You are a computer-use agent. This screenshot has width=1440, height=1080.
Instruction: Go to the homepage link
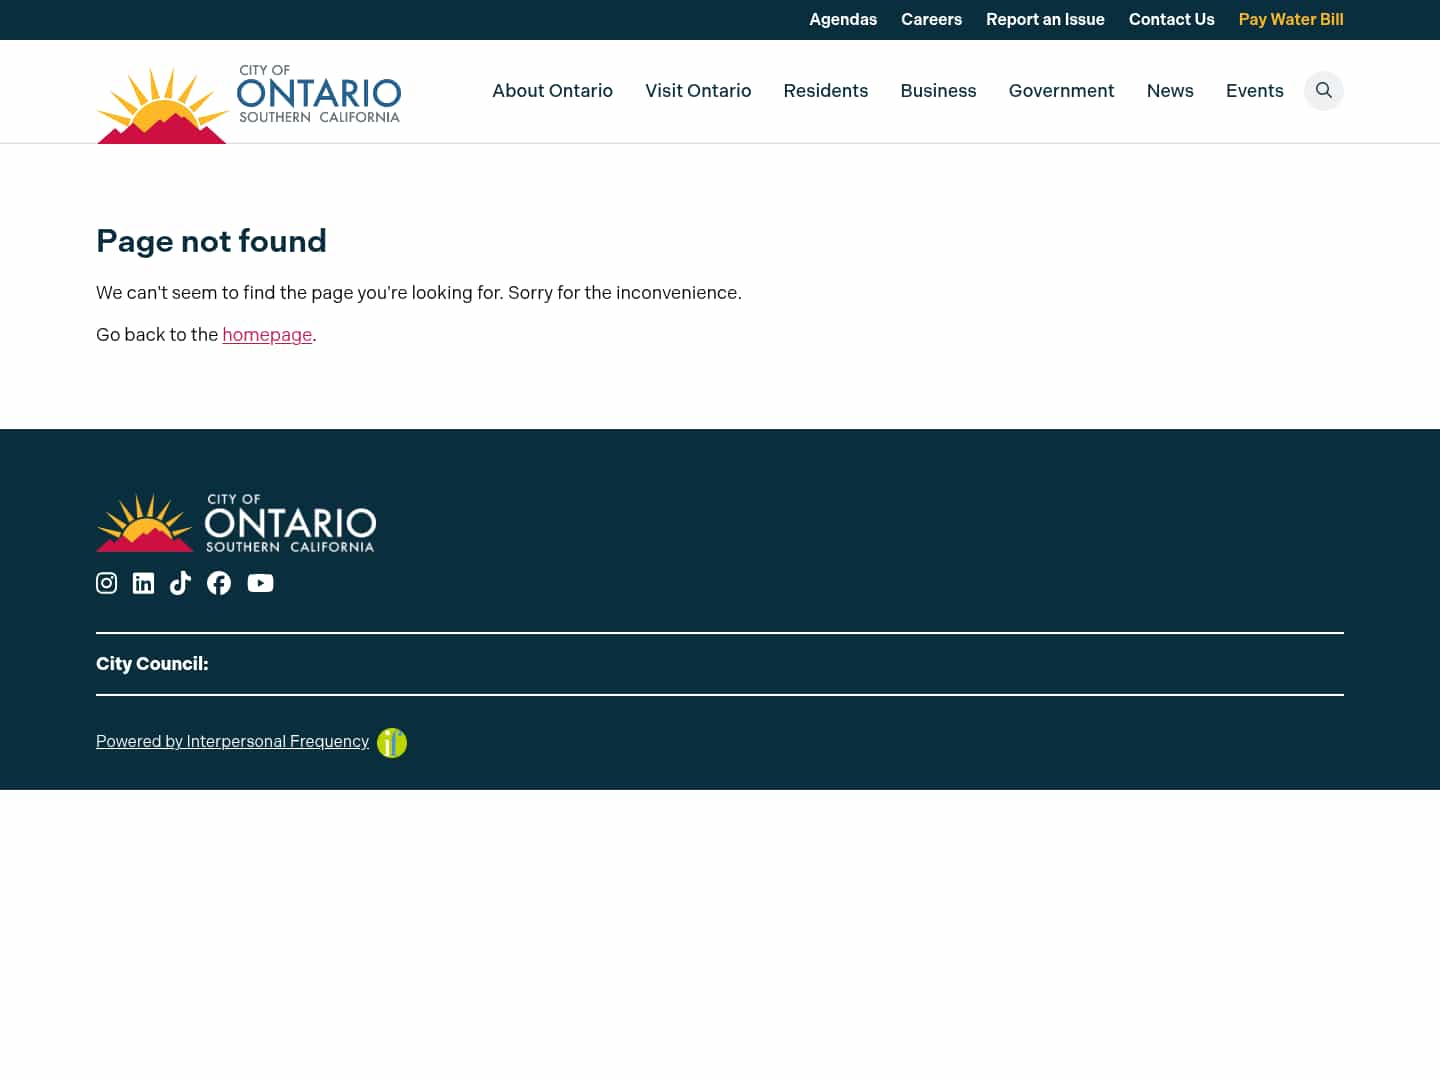(267, 334)
